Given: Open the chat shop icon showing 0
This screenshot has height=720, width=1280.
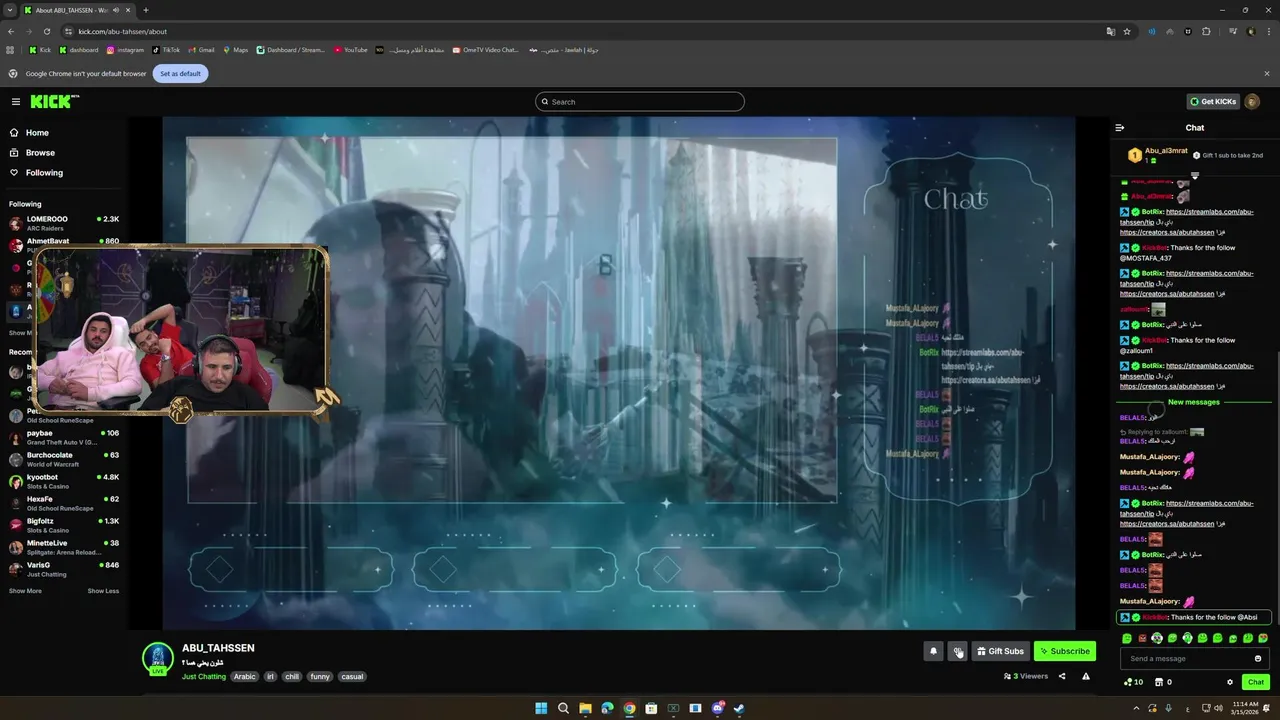Looking at the screenshot, I should 1163,682.
